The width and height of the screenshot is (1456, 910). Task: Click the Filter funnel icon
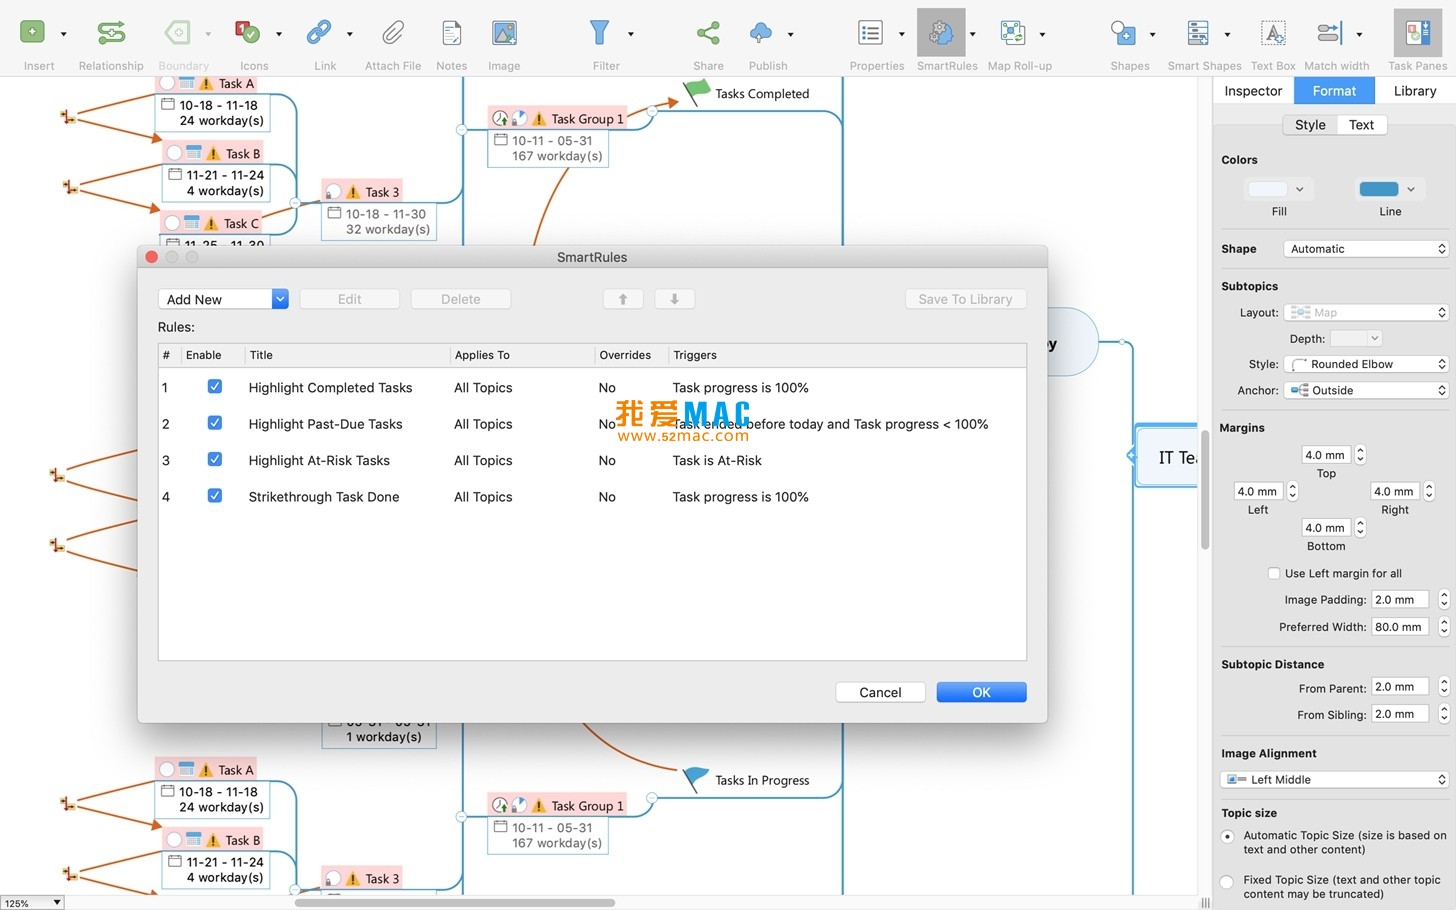(x=599, y=32)
